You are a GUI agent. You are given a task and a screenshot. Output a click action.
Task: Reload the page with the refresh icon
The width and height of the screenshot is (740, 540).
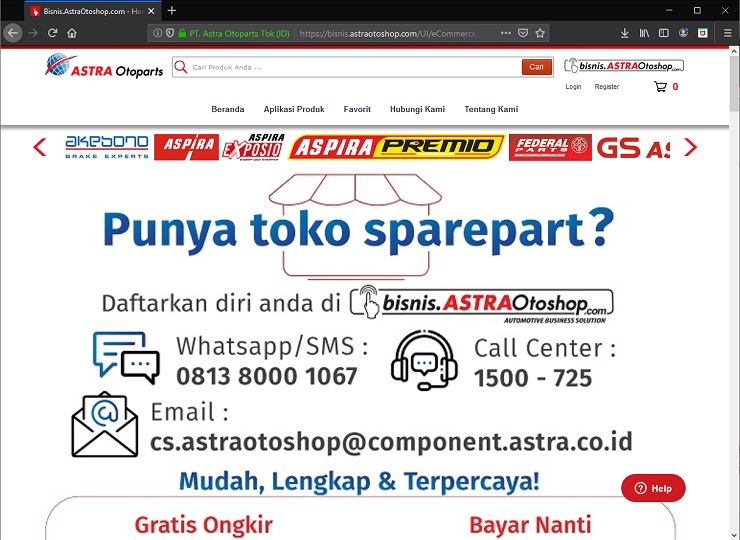click(52, 33)
